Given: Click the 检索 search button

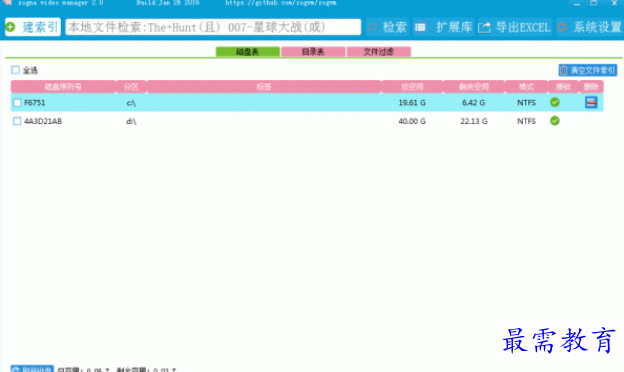Looking at the screenshot, I should 387,27.
